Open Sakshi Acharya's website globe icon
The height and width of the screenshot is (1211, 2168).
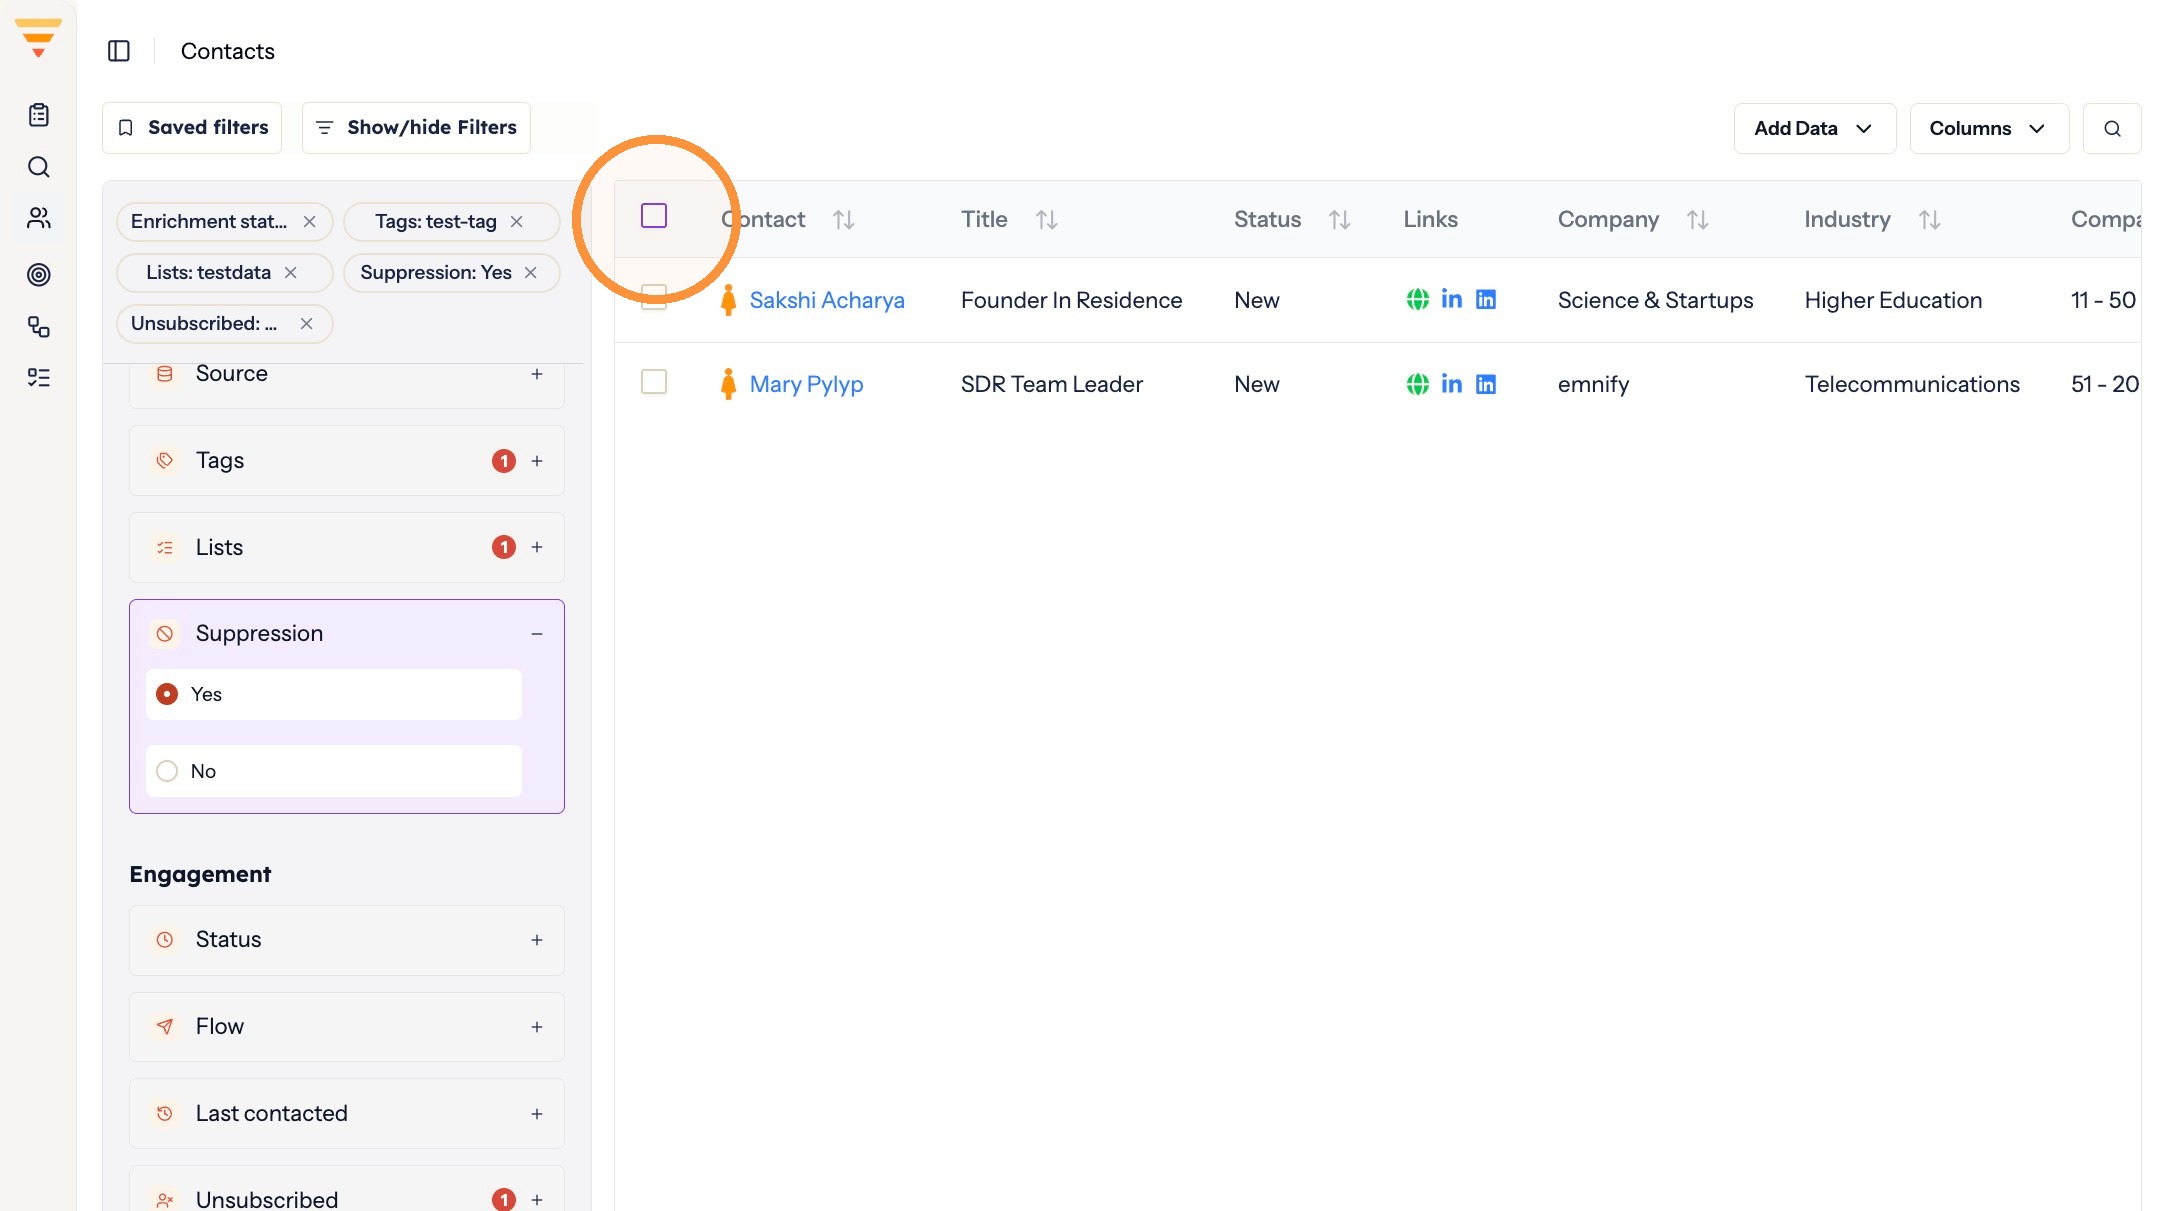pyautogui.click(x=1418, y=299)
